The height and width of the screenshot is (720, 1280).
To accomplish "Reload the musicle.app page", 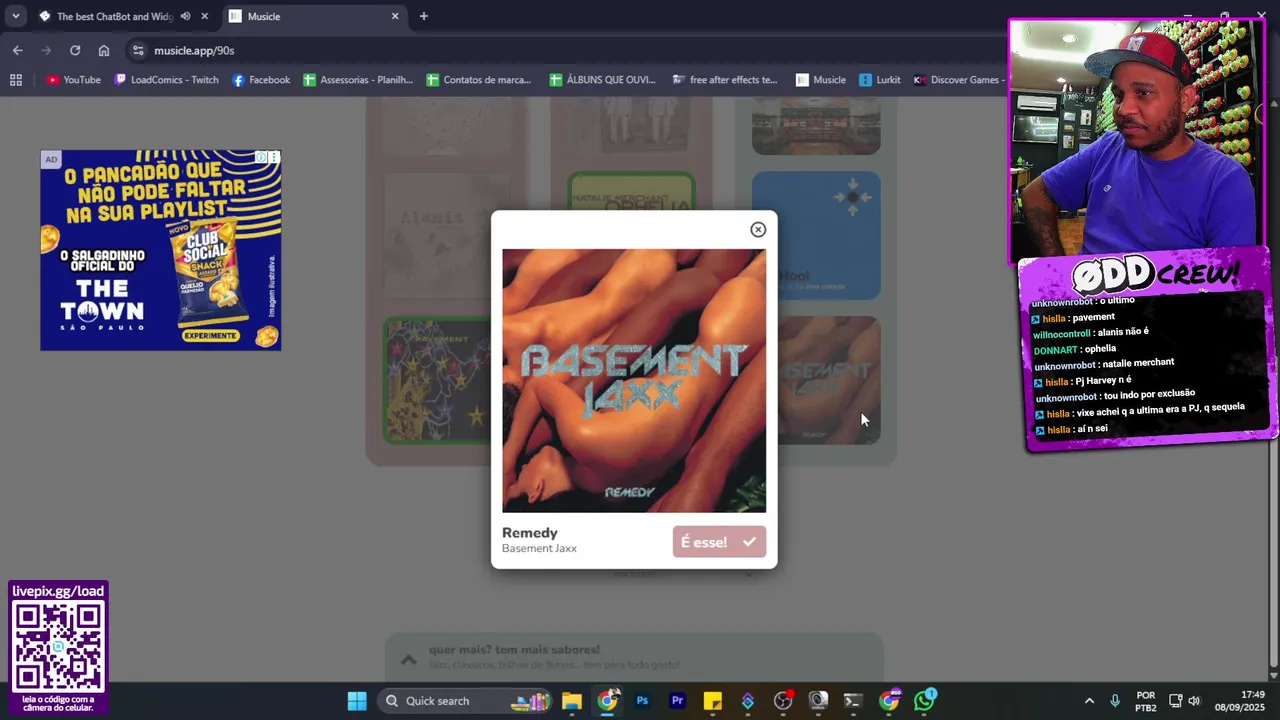I will [75, 50].
